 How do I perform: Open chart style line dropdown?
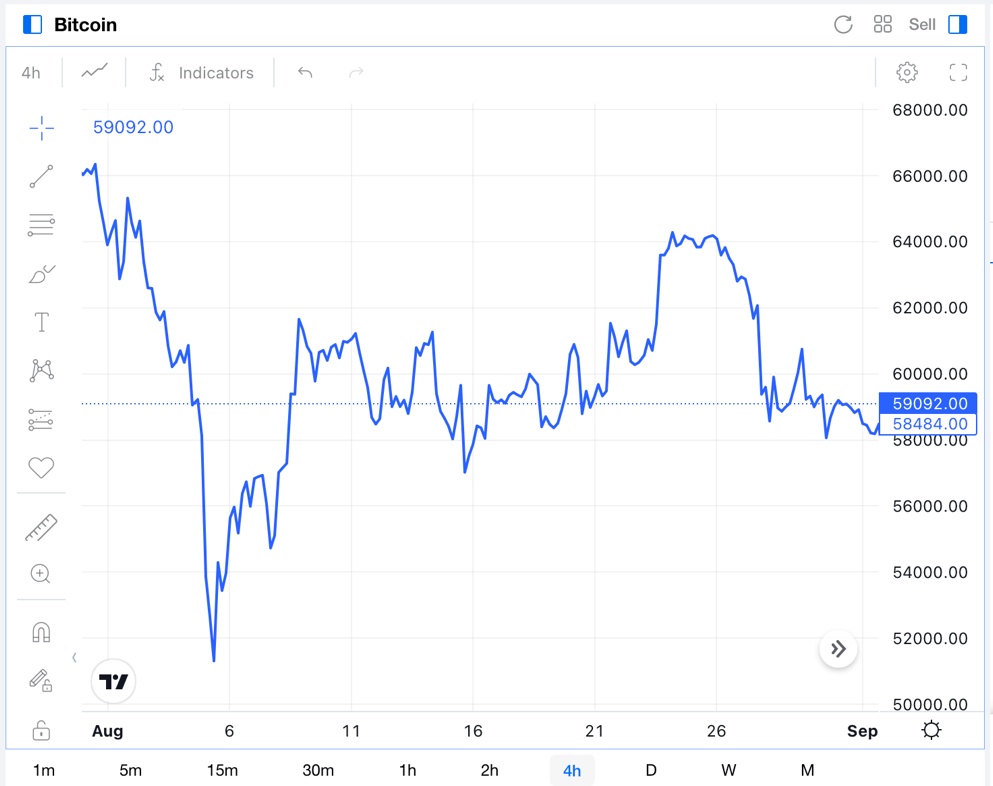[95, 72]
